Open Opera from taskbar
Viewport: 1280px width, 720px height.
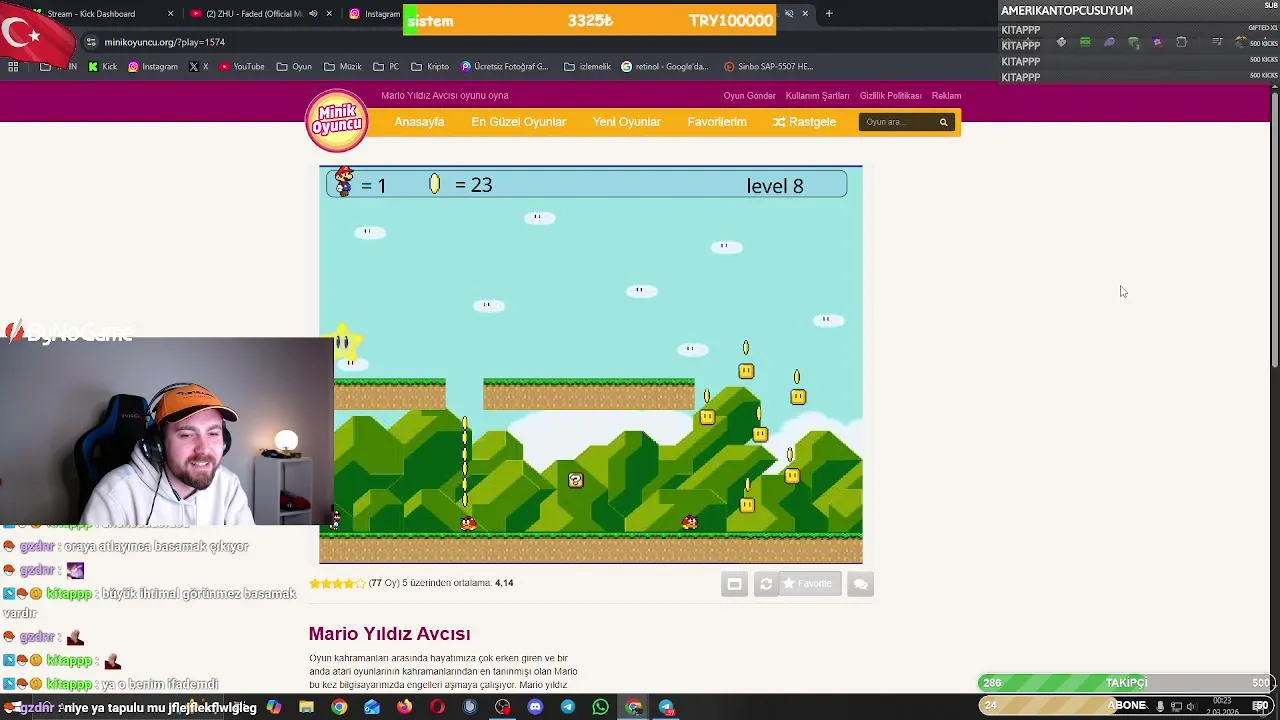437,707
